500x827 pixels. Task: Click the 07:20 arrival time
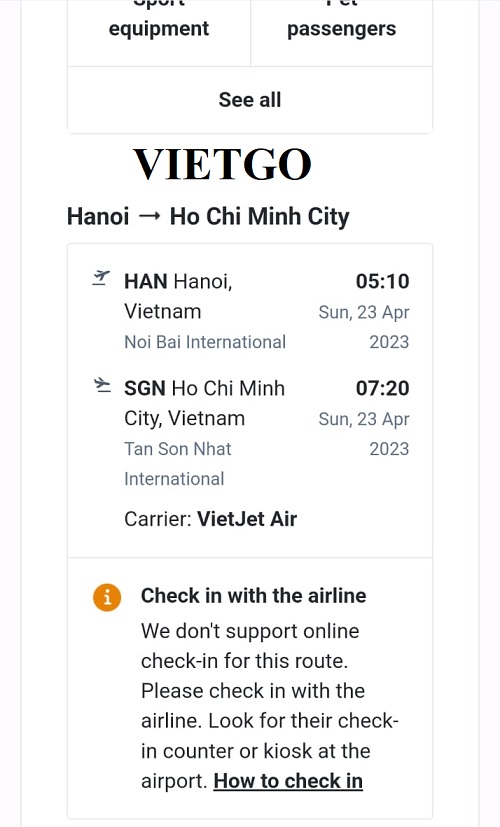point(382,388)
